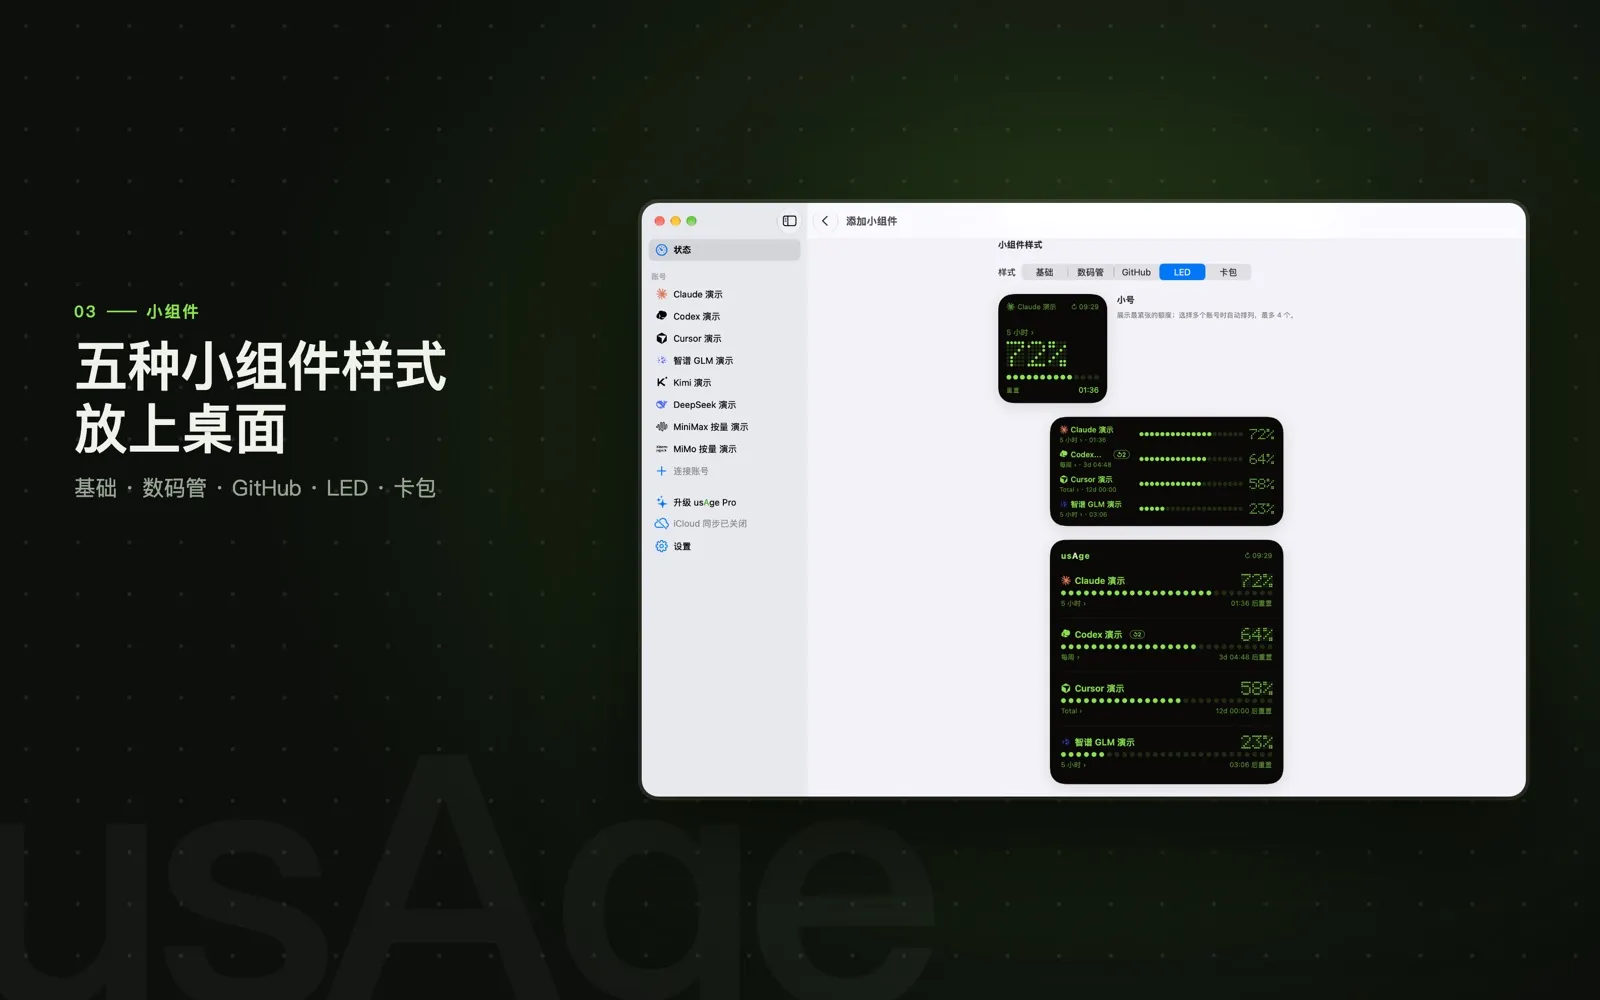Click the Kimi K icon in the sidebar
Screen dimensions: 1600x1000
click(x=661, y=382)
